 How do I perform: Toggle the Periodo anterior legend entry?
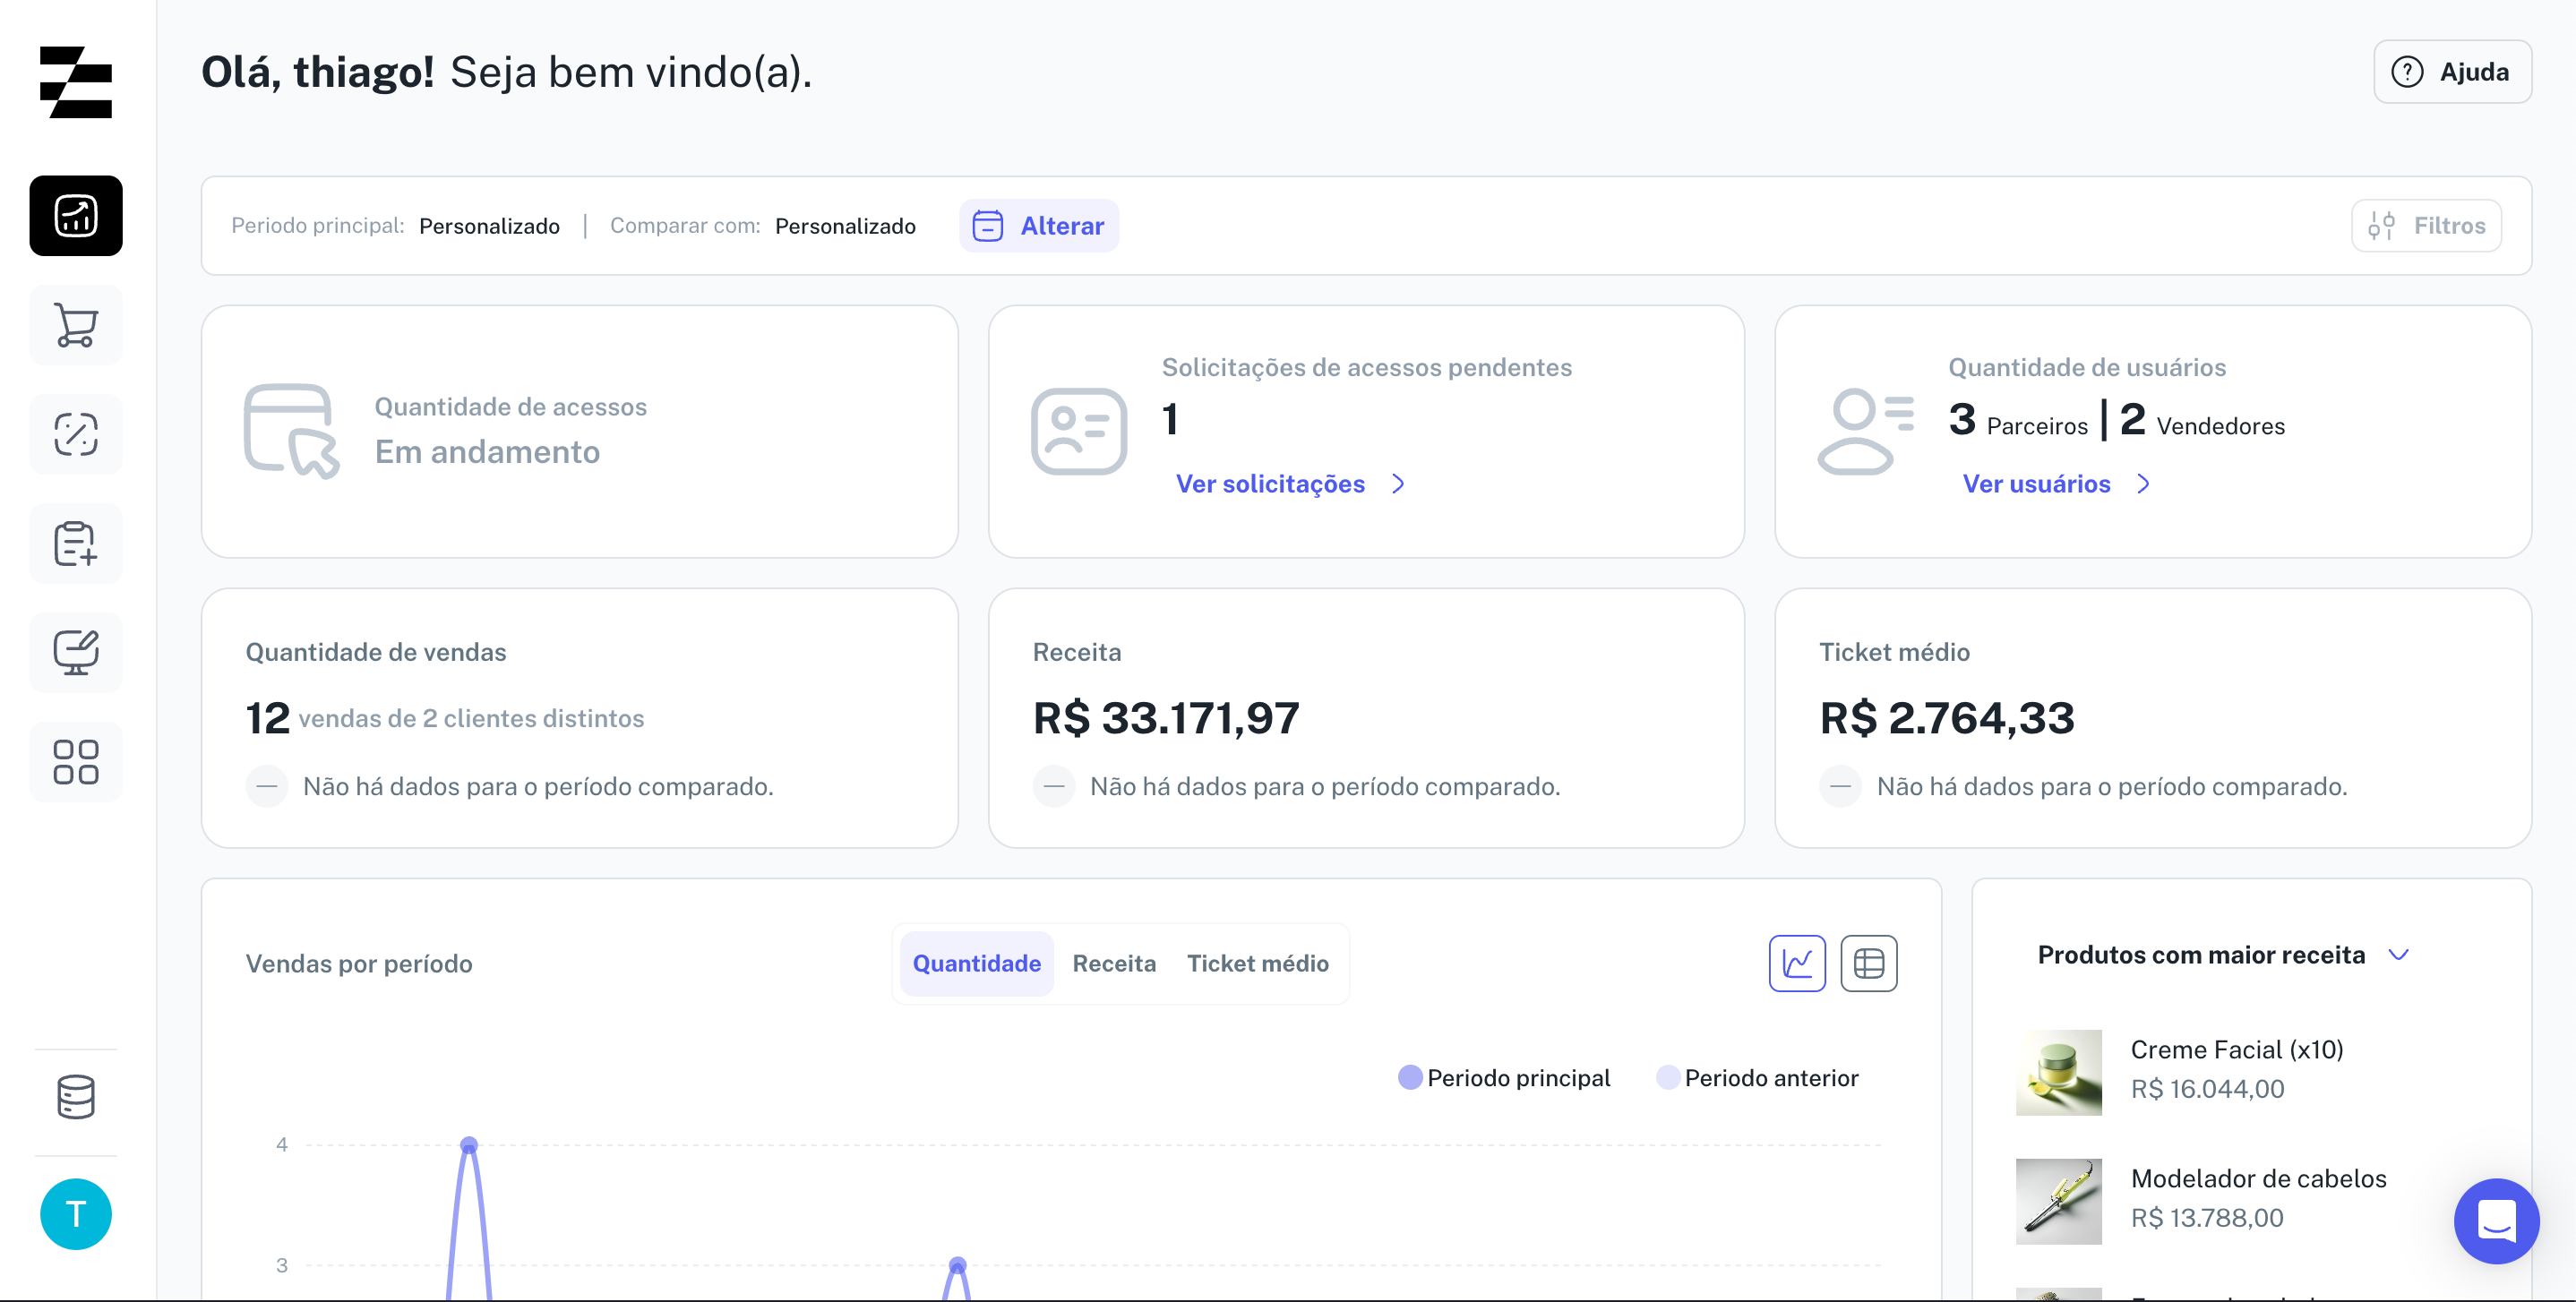1760,1078
